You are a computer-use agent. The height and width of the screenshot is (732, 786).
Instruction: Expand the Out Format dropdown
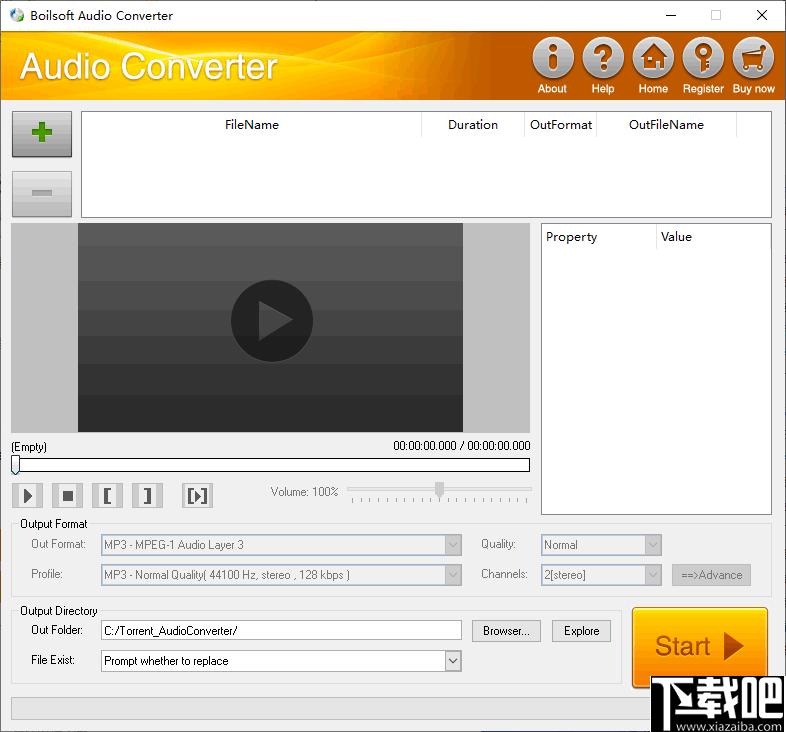click(453, 544)
